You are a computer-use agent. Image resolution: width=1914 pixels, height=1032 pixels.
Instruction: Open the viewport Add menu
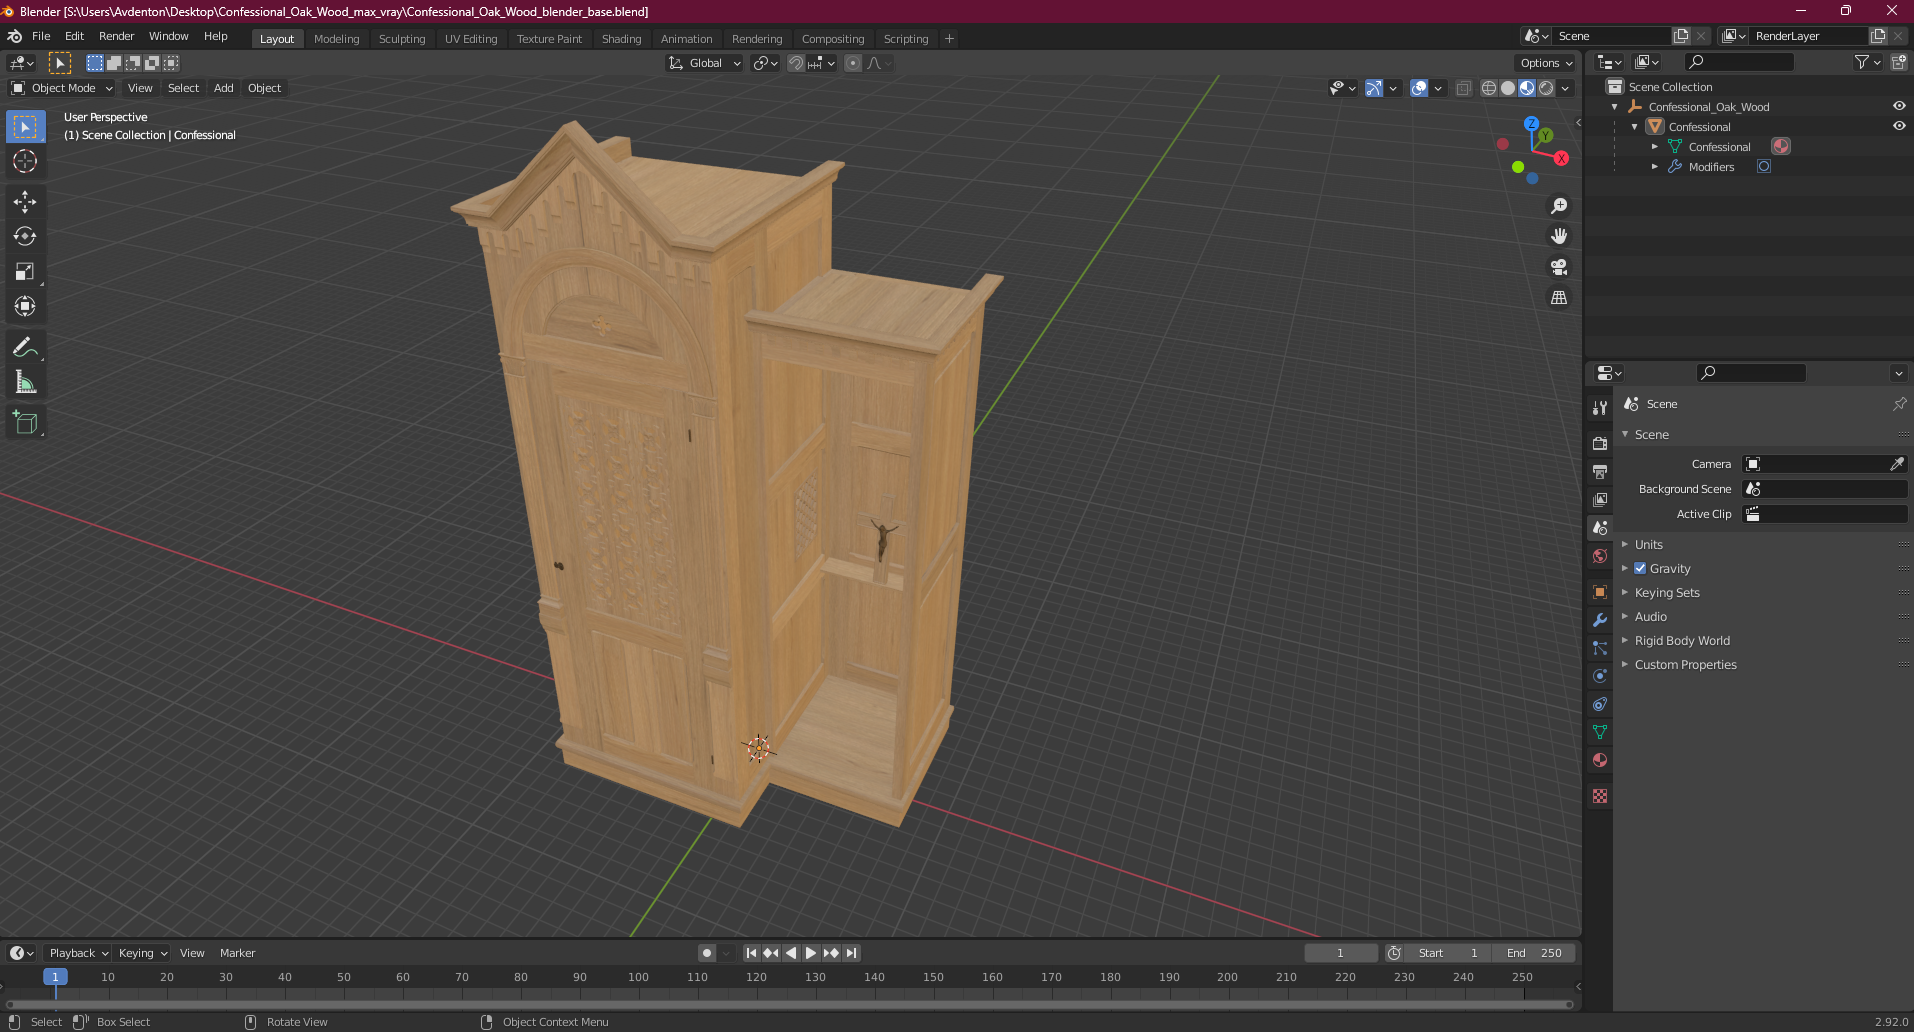[x=223, y=88]
